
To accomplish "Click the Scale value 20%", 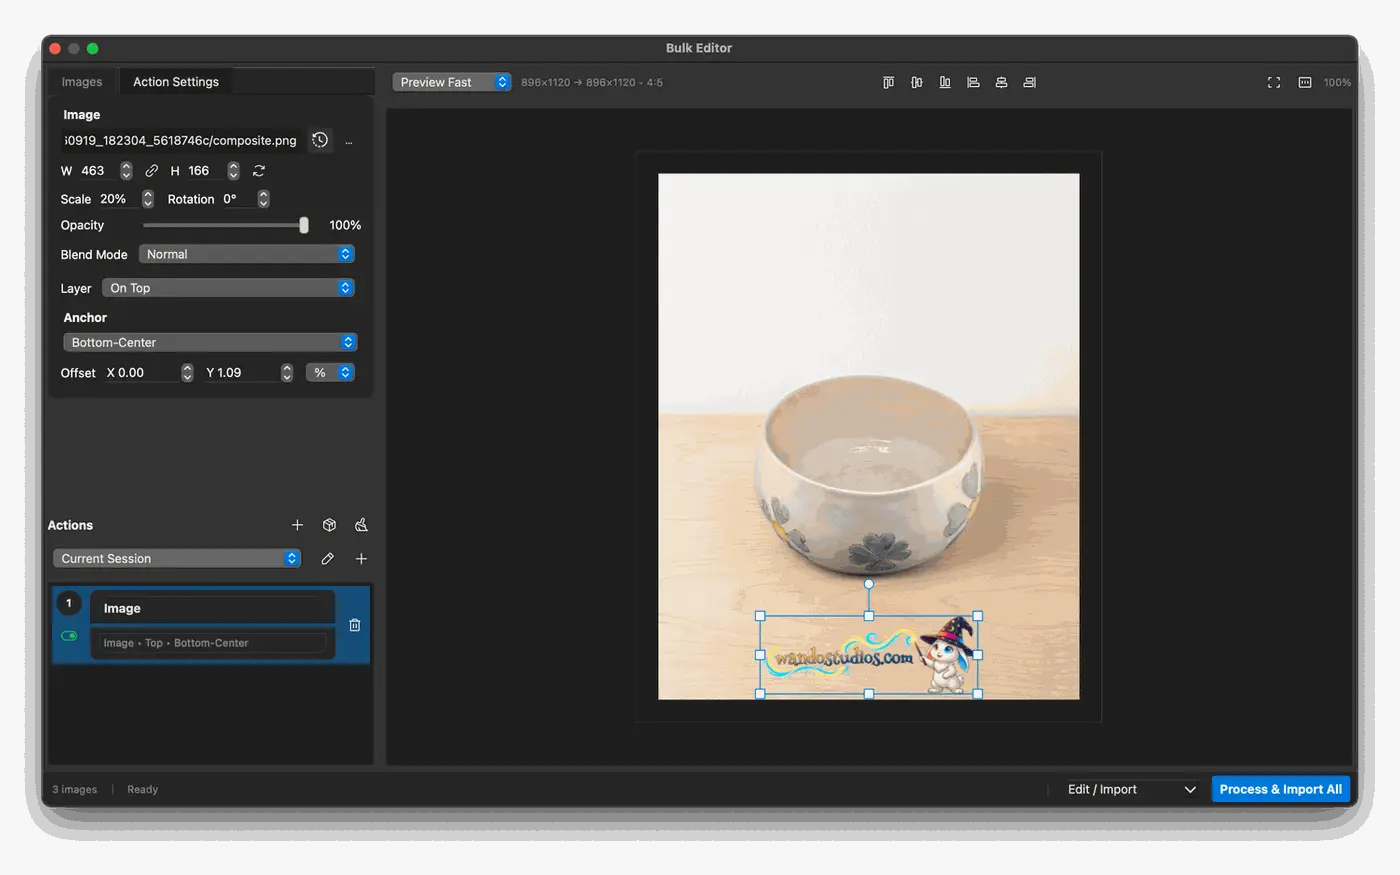I will pyautogui.click(x=113, y=199).
